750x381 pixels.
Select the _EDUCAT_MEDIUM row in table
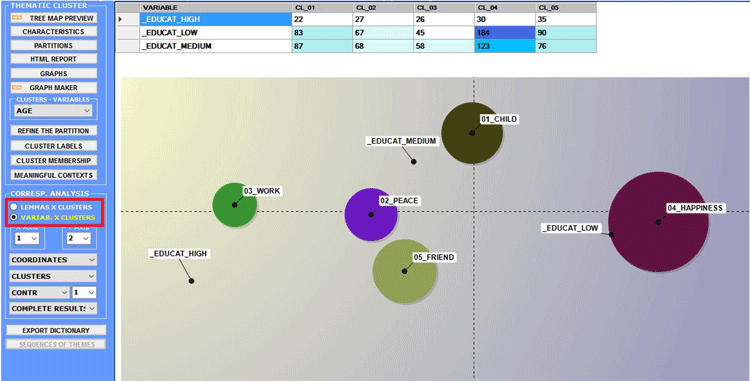point(356,46)
